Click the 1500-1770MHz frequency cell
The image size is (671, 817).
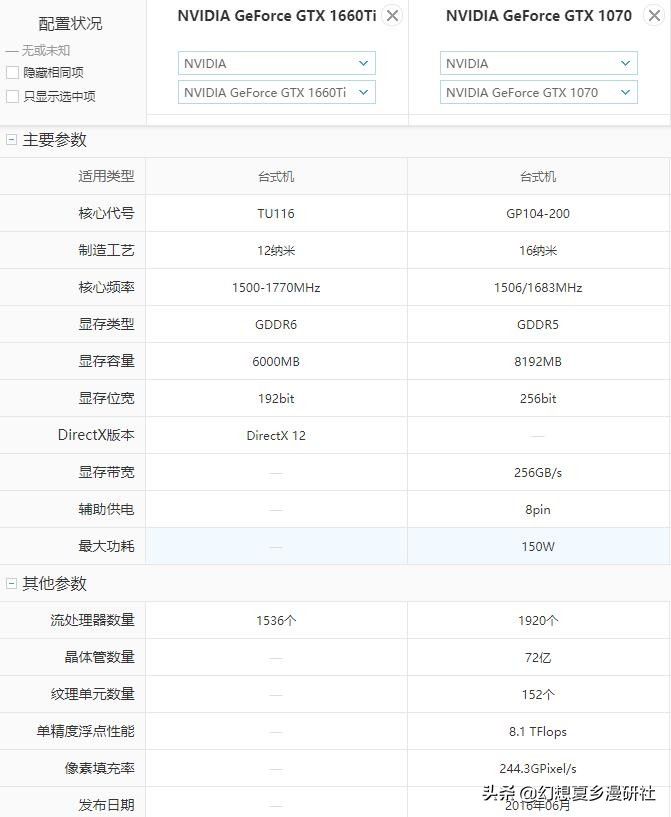tap(276, 288)
